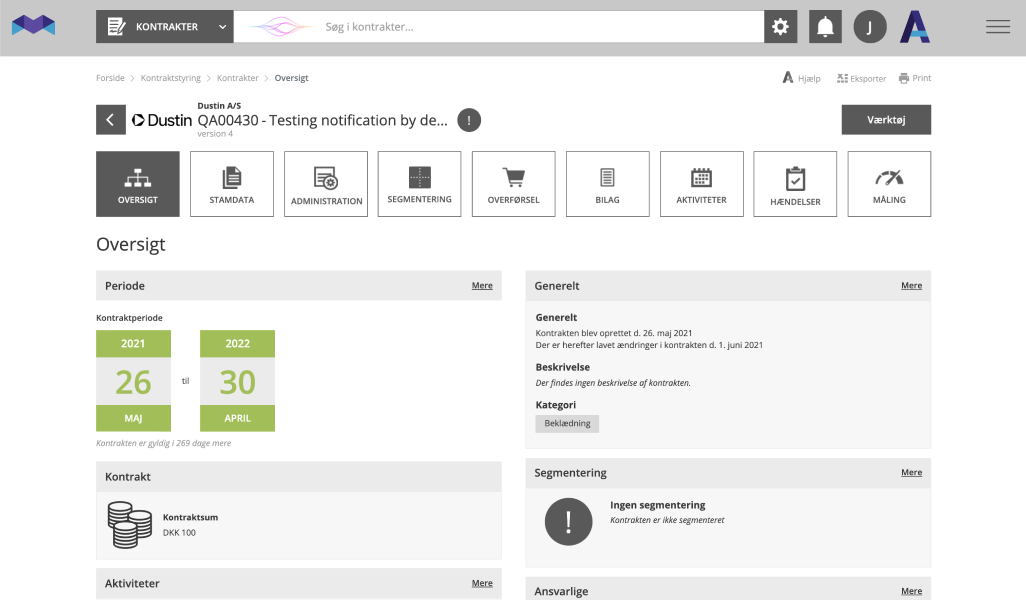1026x600 pixels.
Task: Go to Forside breadcrumb
Action: coord(110,78)
